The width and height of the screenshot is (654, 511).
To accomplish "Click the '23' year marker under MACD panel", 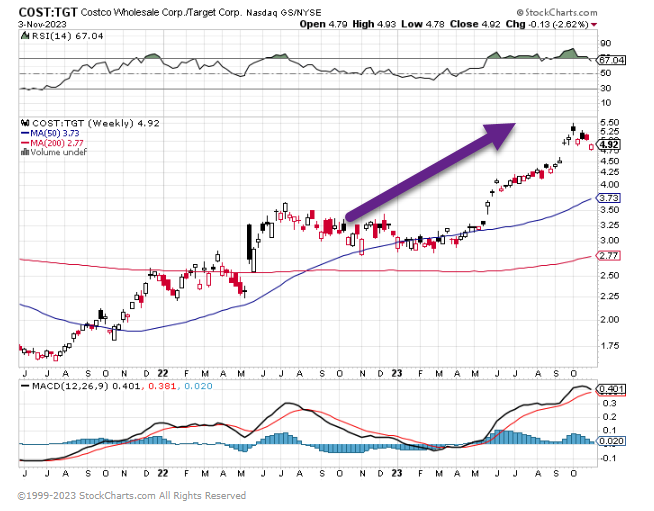I will (x=397, y=473).
